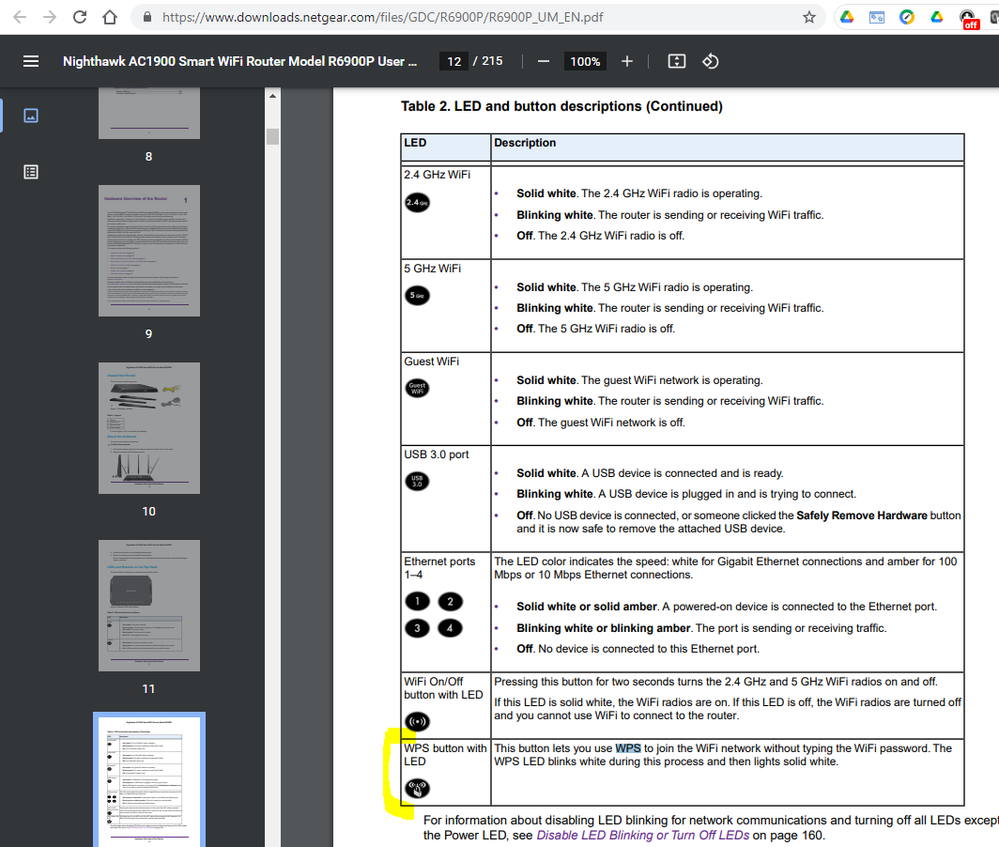Click the PDF title 'Nighthawk AC1900 Smart WiFi Router'
This screenshot has width=999, height=847.
(240, 61)
